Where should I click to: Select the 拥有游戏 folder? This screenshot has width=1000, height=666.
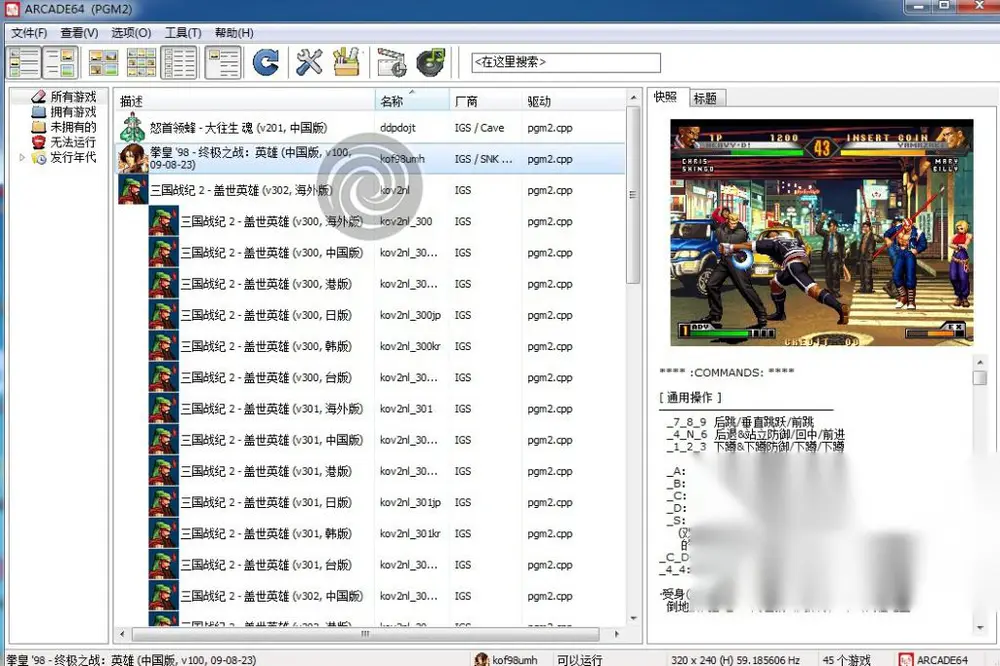point(73,112)
